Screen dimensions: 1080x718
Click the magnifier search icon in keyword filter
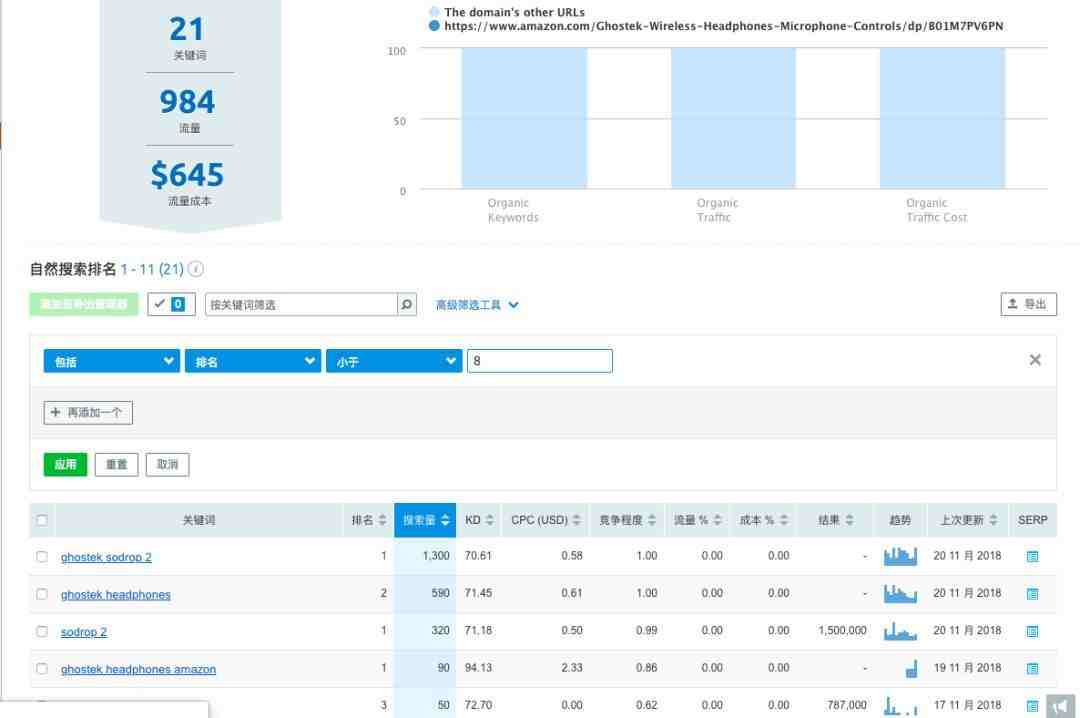pyautogui.click(x=406, y=304)
